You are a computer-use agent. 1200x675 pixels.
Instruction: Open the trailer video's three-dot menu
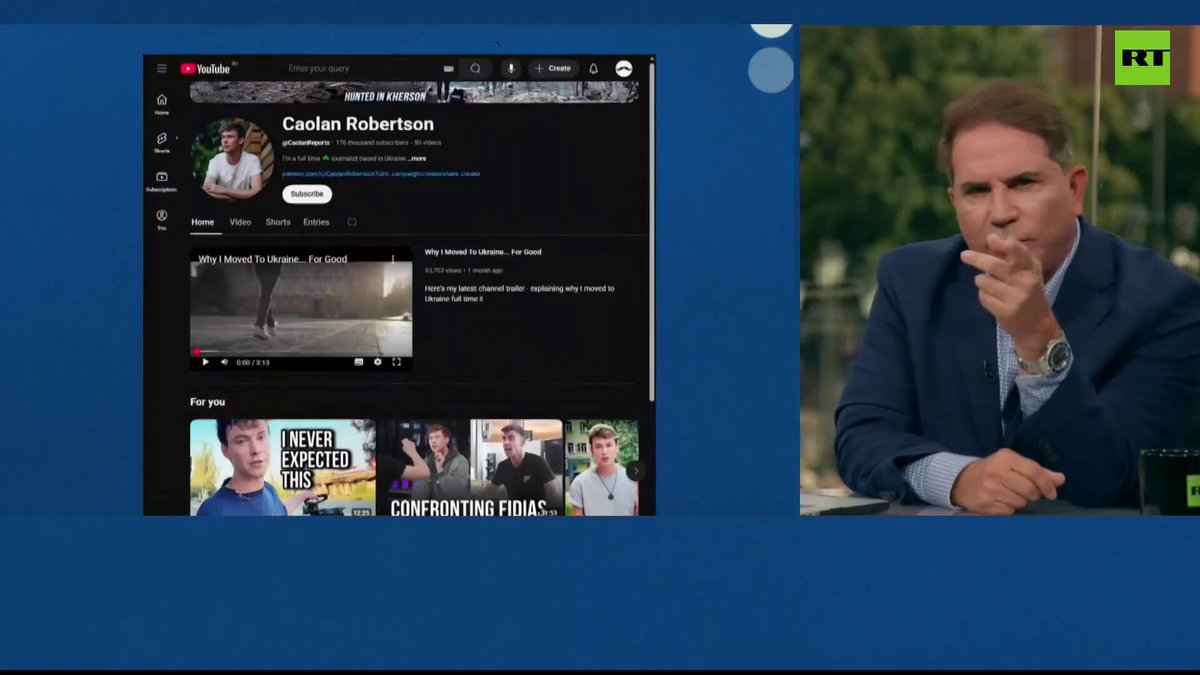(393, 259)
